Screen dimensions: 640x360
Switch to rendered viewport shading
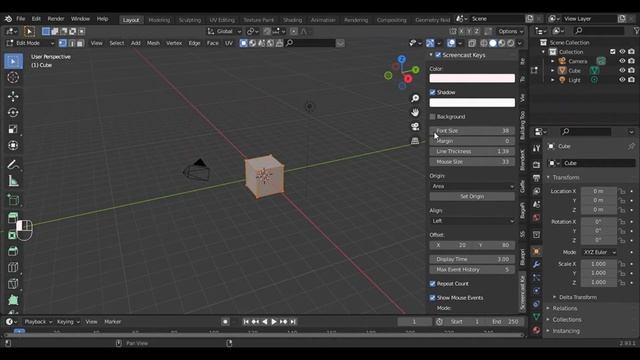pyautogui.click(x=511, y=43)
